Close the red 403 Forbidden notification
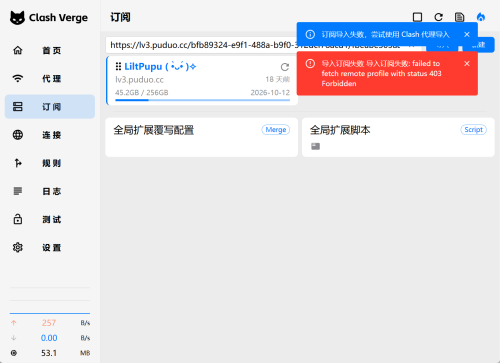The height and width of the screenshot is (363, 500). 467,63
